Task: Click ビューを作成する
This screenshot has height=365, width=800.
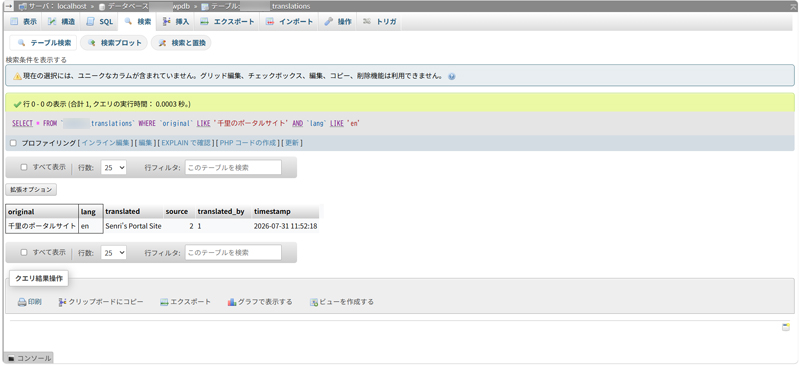Action: pyautogui.click(x=342, y=302)
